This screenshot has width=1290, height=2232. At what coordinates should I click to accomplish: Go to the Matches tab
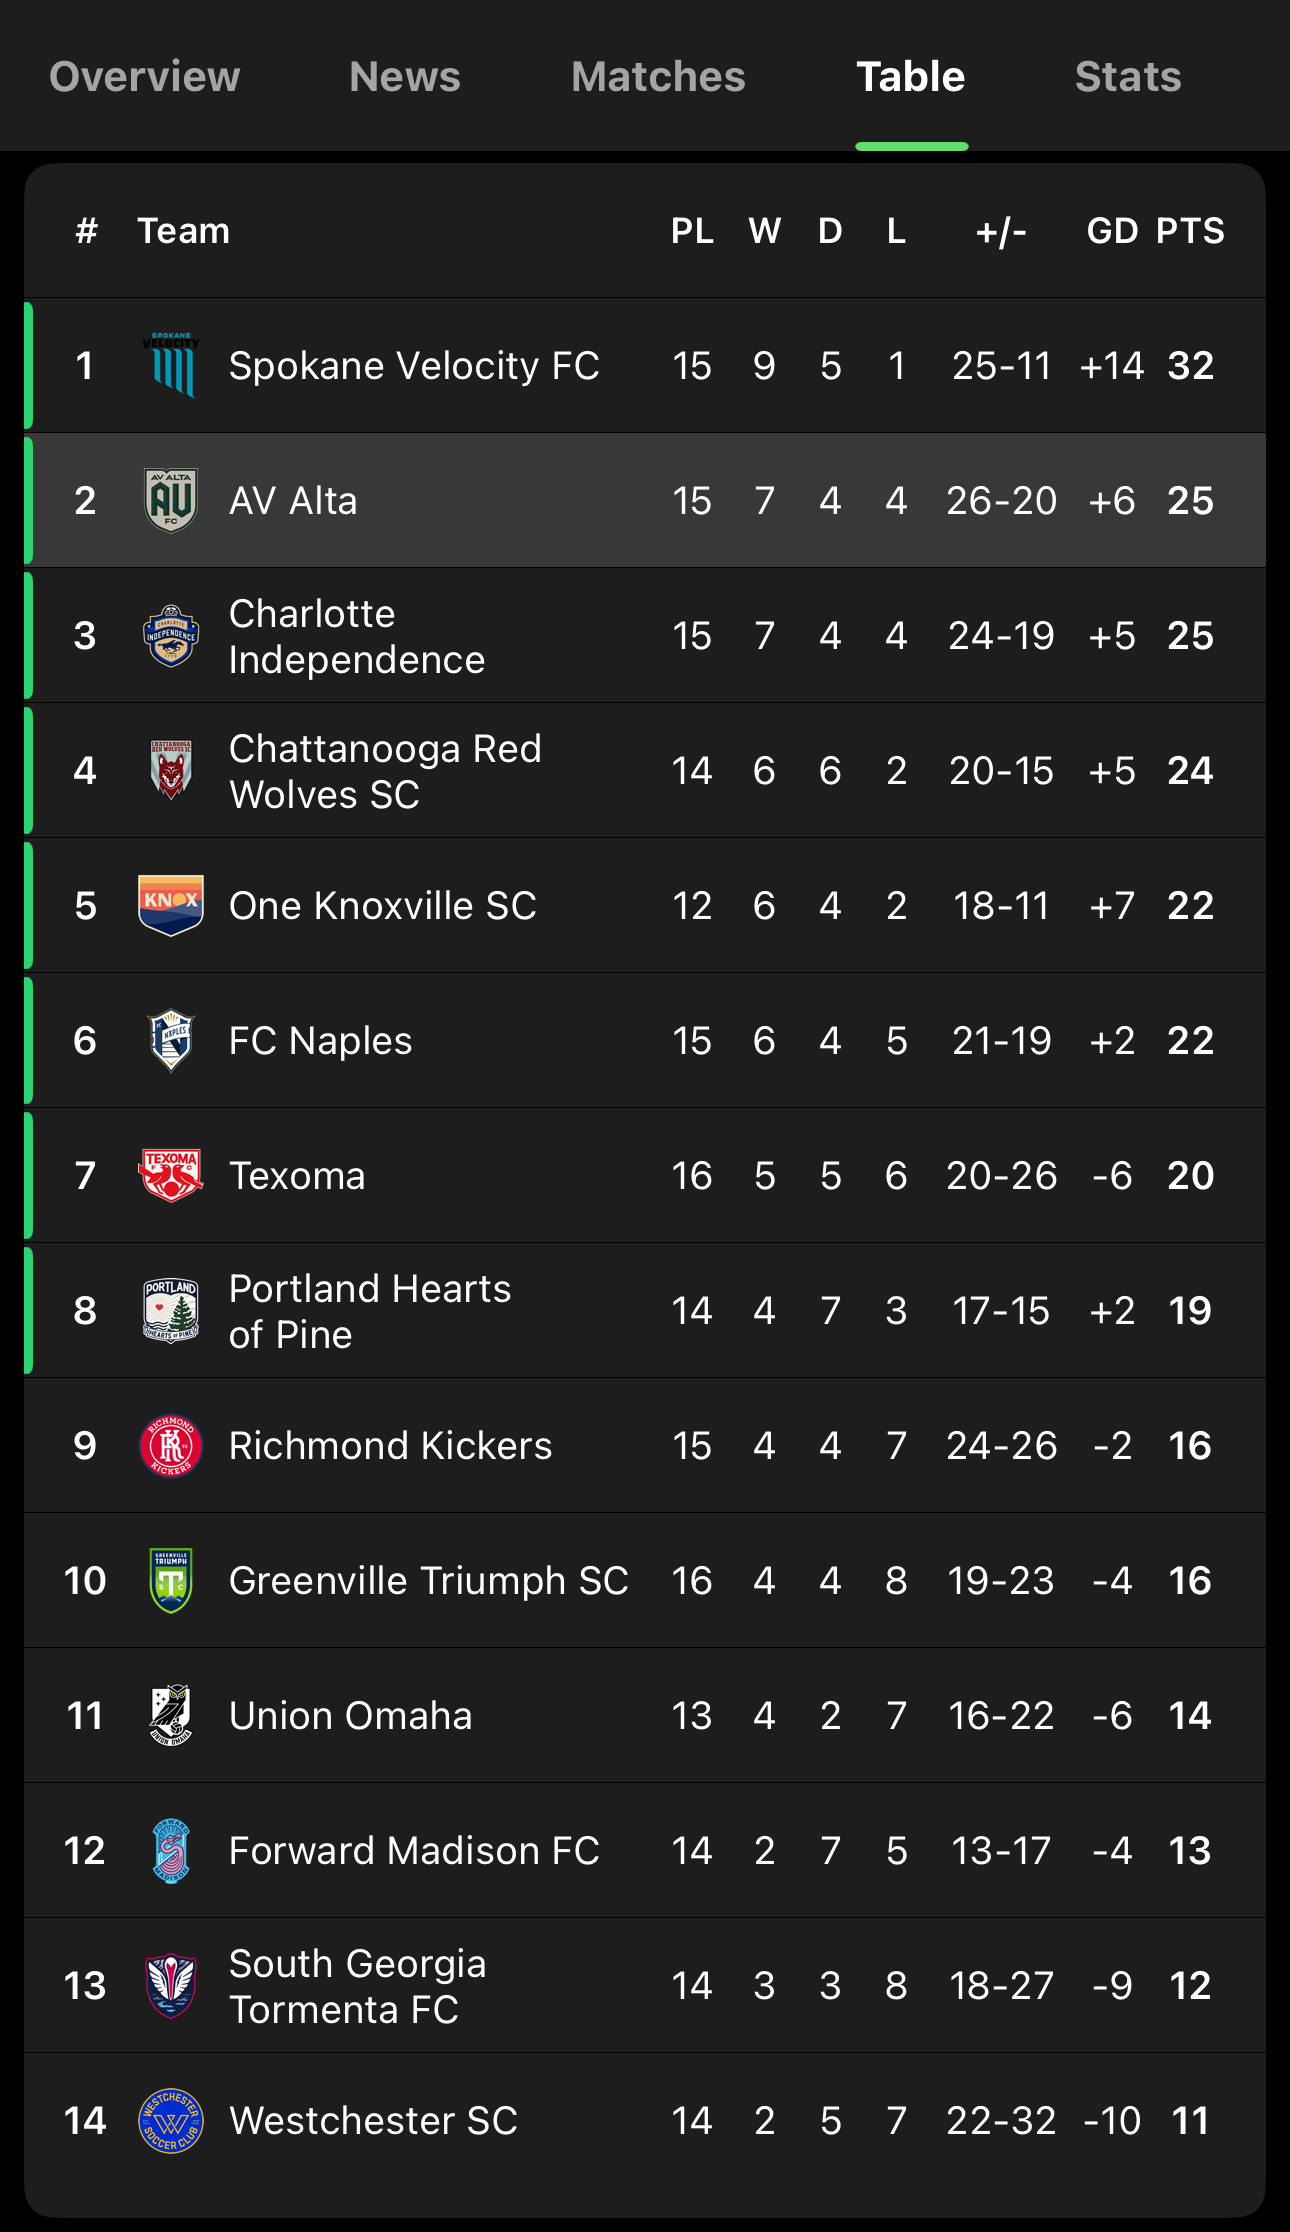point(658,77)
